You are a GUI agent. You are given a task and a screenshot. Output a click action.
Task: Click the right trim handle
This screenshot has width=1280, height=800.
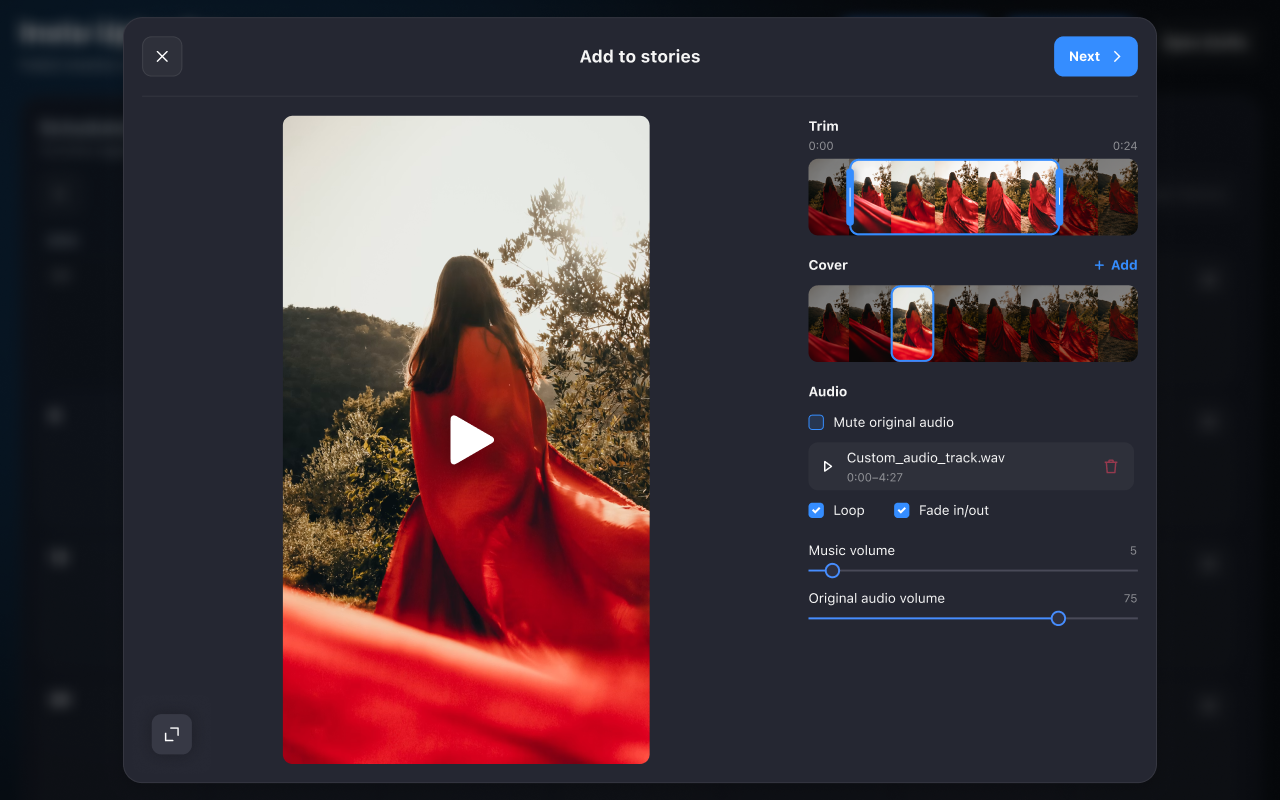coord(1059,197)
